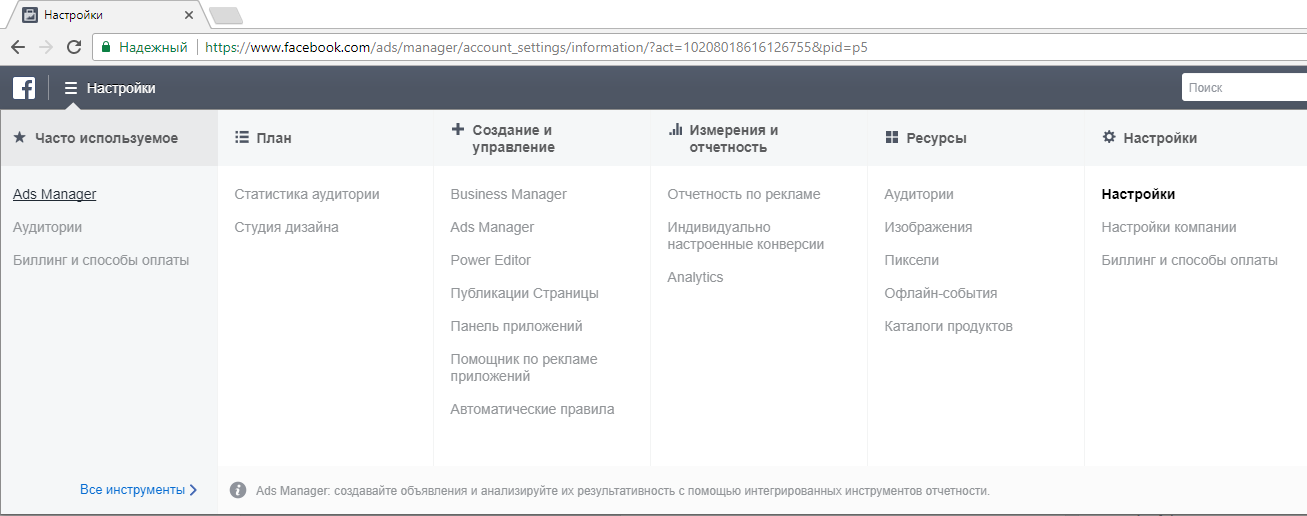Image resolution: width=1307 pixels, height=516 pixels.
Task: Open Биллинг и способы оплаты under Настройки column
Action: coord(1190,260)
